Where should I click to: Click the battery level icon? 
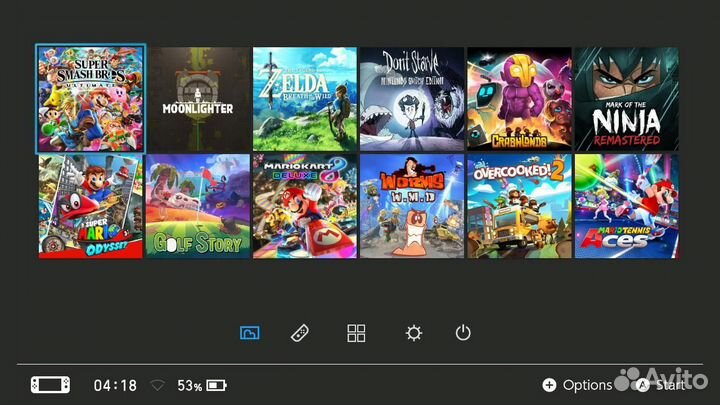[x=216, y=385]
